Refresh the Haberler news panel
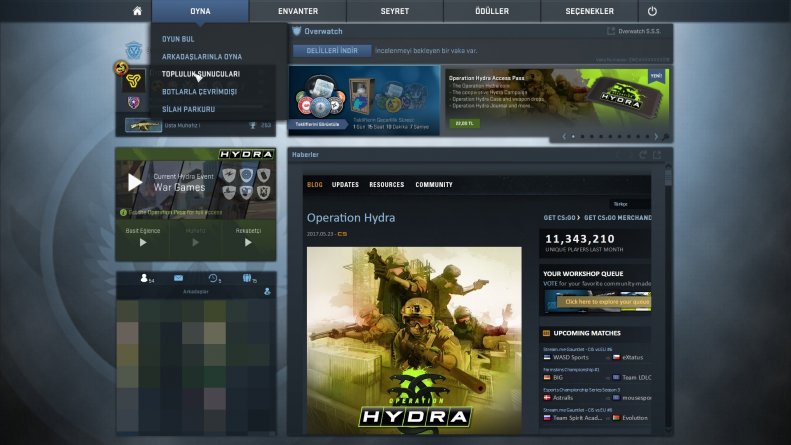The width and height of the screenshot is (791, 445). pyautogui.click(x=643, y=155)
